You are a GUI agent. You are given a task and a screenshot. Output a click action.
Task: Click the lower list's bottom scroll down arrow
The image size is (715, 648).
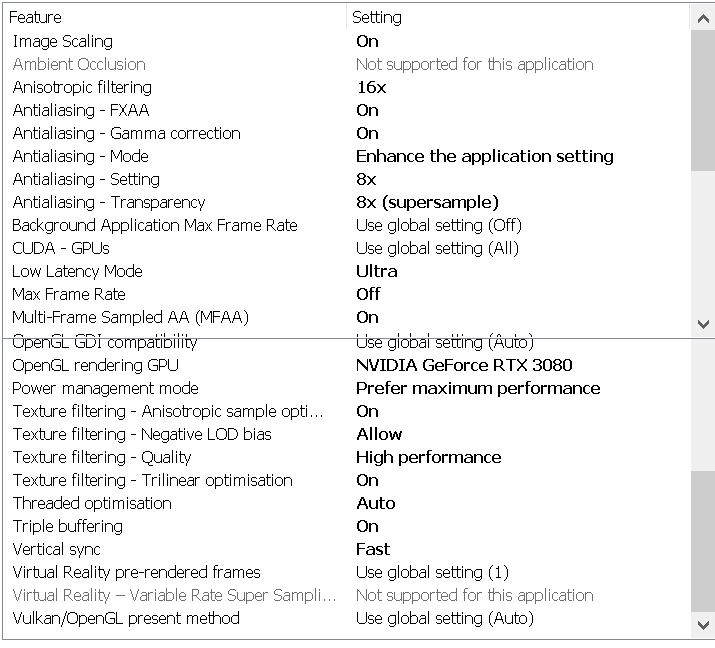click(x=703, y=625)
